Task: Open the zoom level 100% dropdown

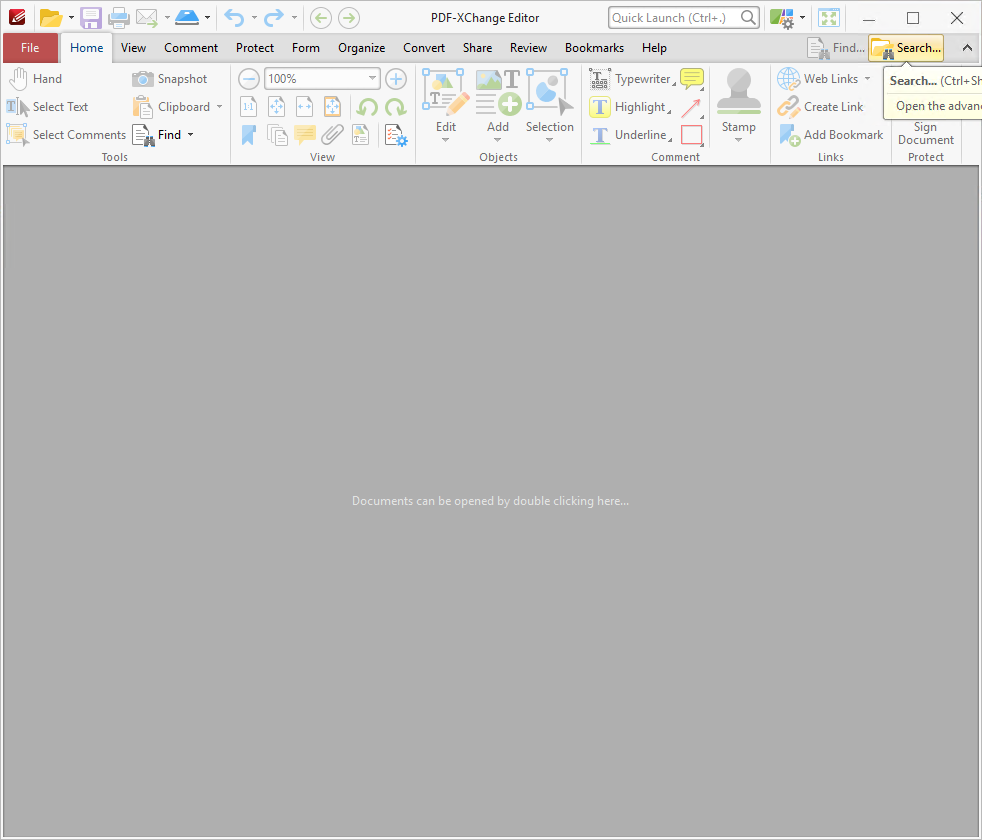Action: [x=372, y=79]
